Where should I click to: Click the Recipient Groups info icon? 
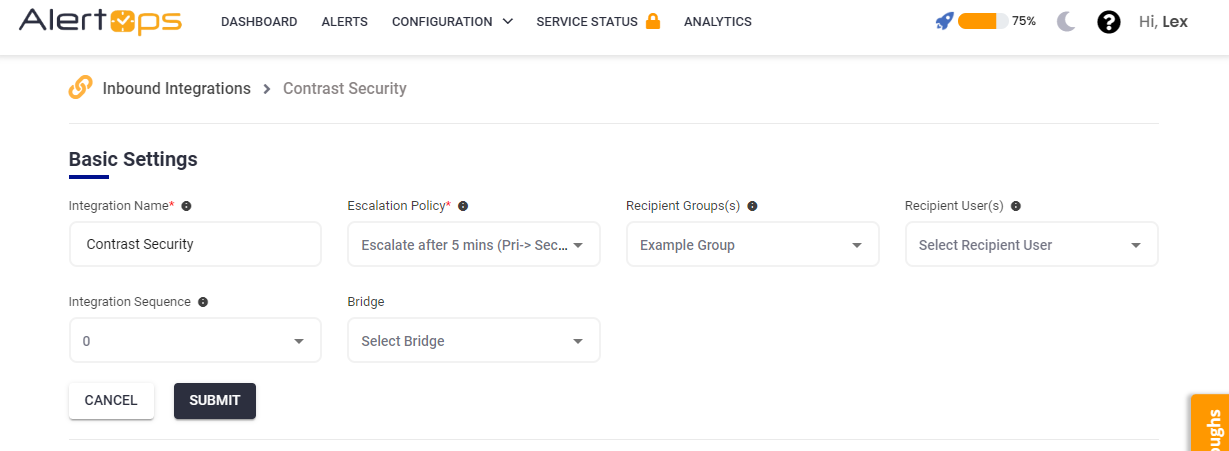pos(752,206)
